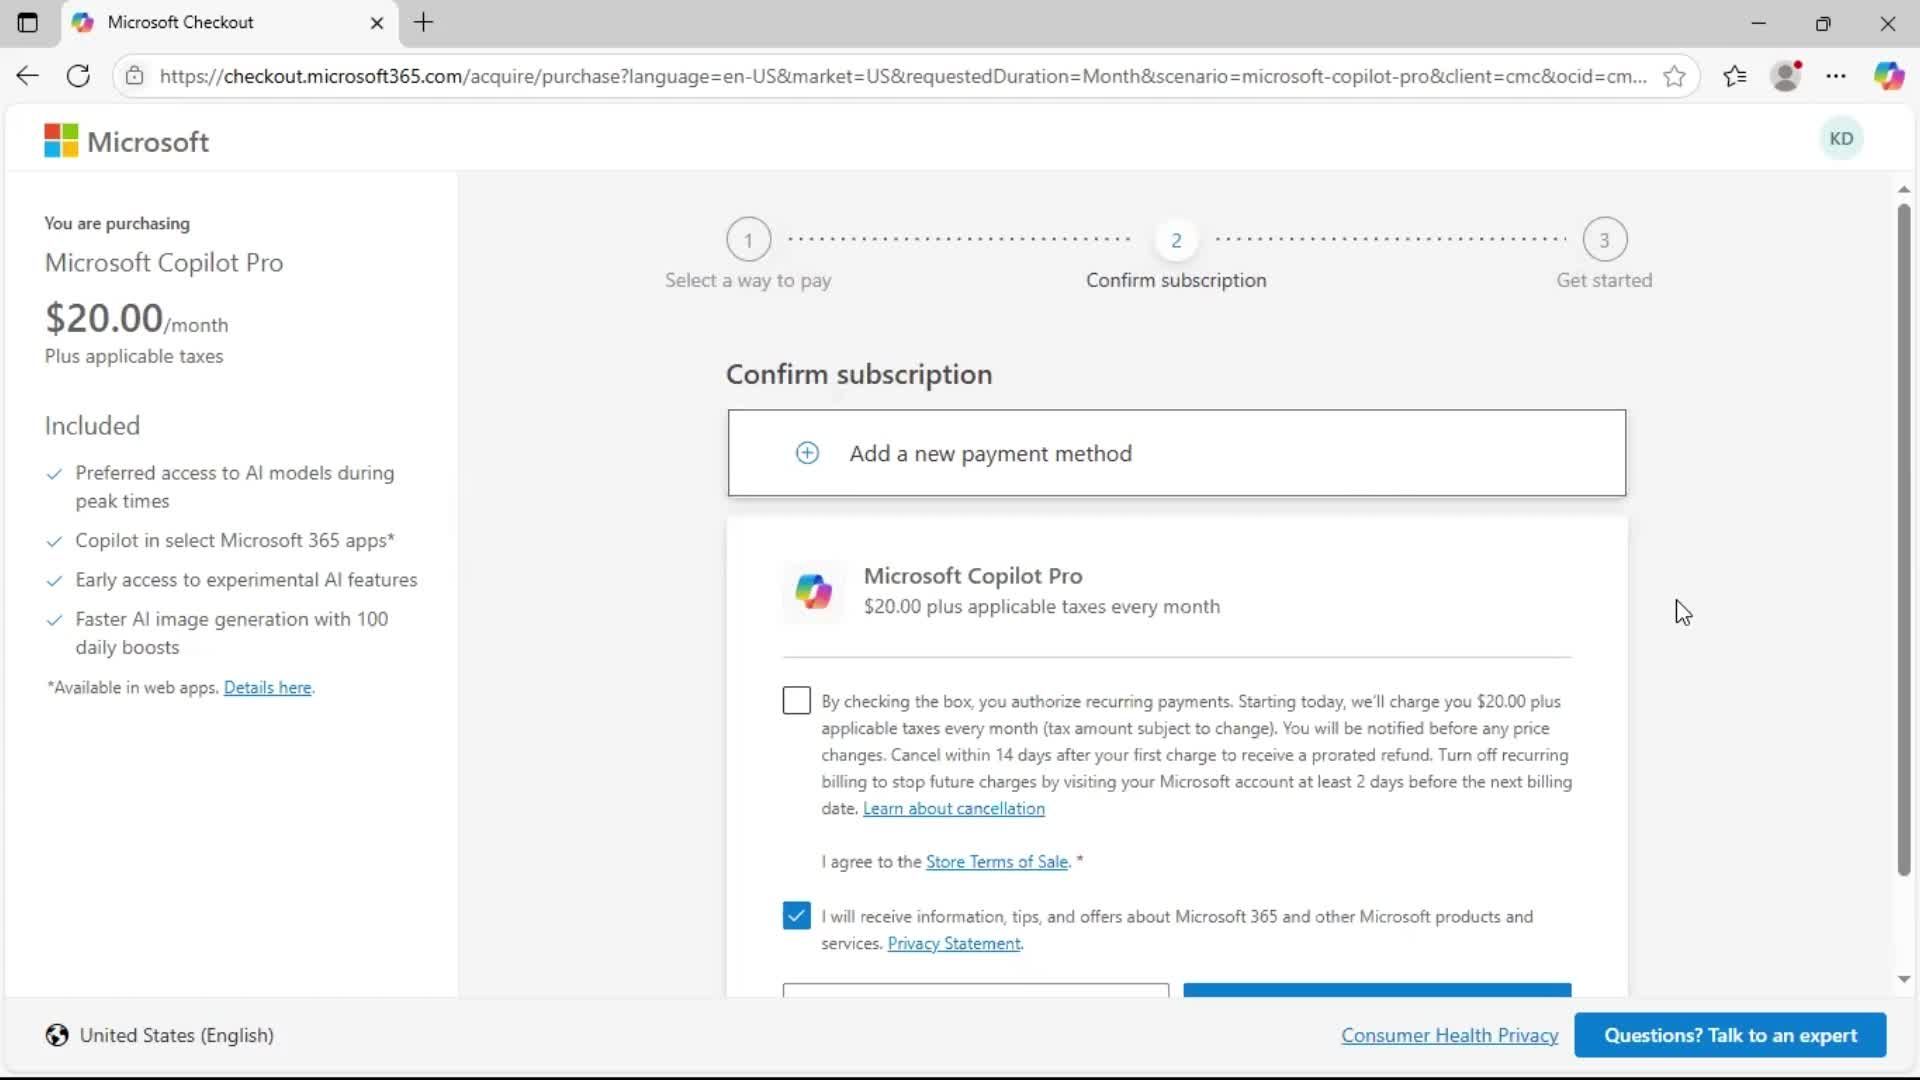Open the Favorites list icon
This screenshot has width=1920, height=1080.
(1735, 76)
